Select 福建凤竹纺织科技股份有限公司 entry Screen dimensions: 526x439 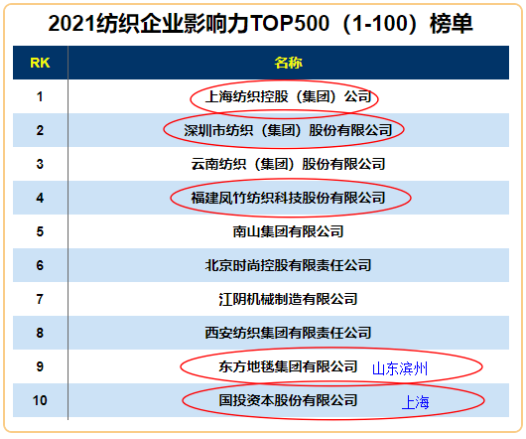click(288, 198)
